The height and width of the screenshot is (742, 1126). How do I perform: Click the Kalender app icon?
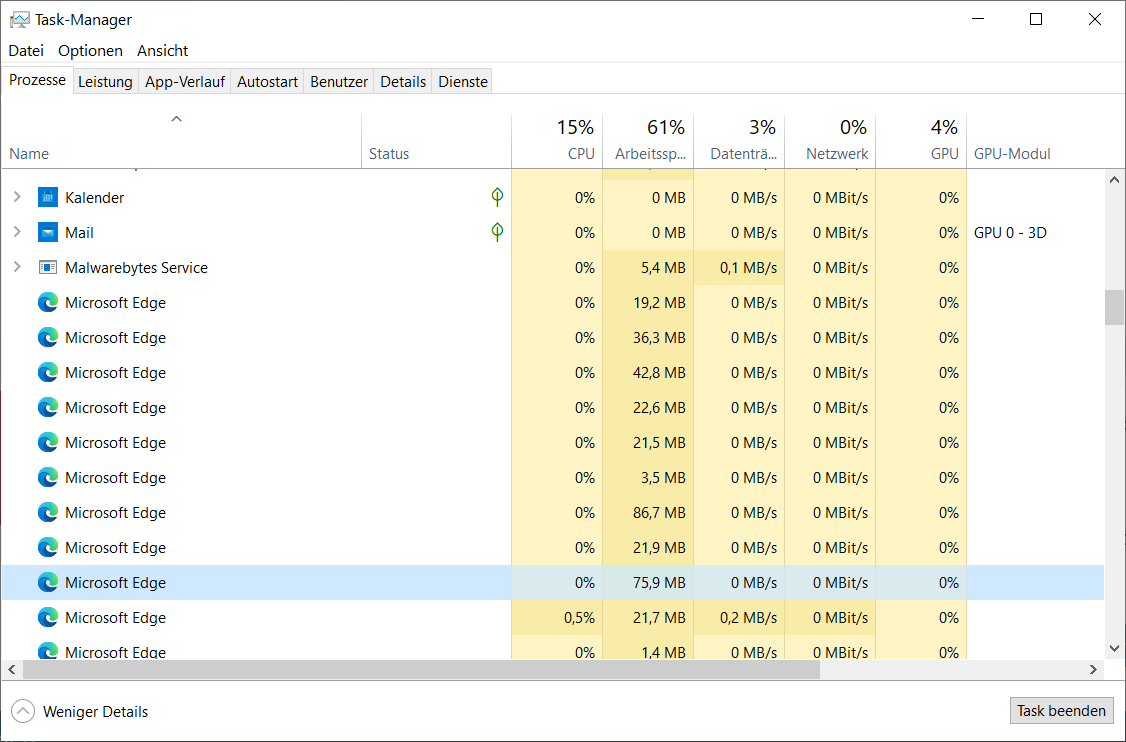(x=48, y=197)
